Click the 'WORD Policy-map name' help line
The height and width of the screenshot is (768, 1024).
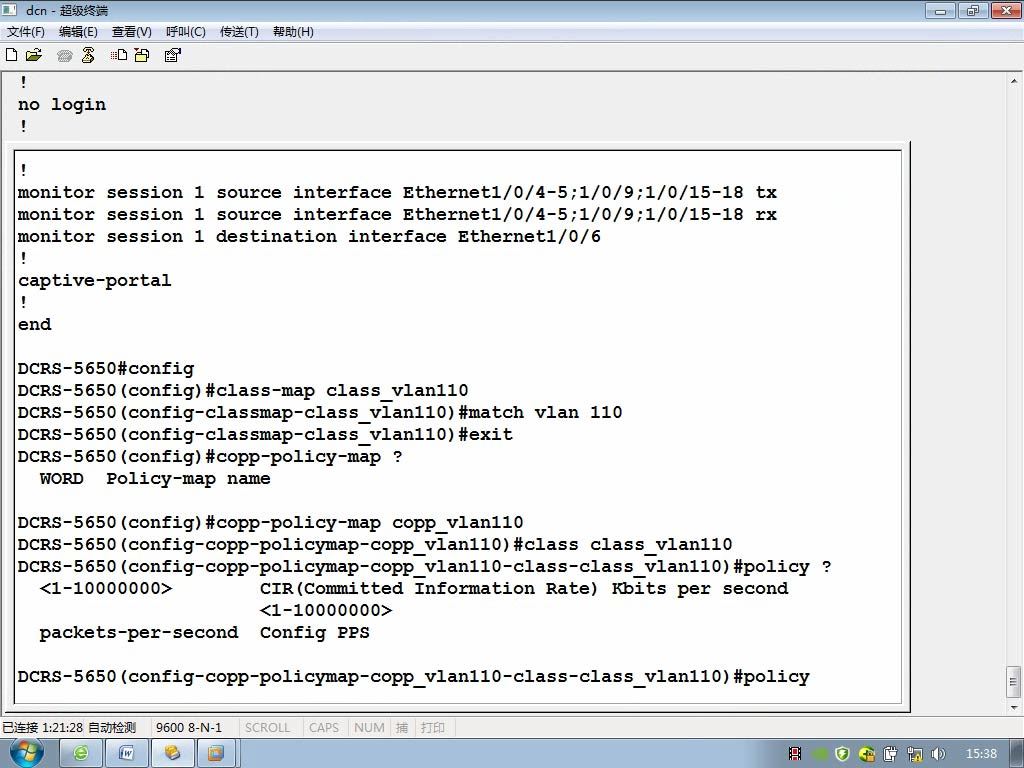click(x=155, y=479)
